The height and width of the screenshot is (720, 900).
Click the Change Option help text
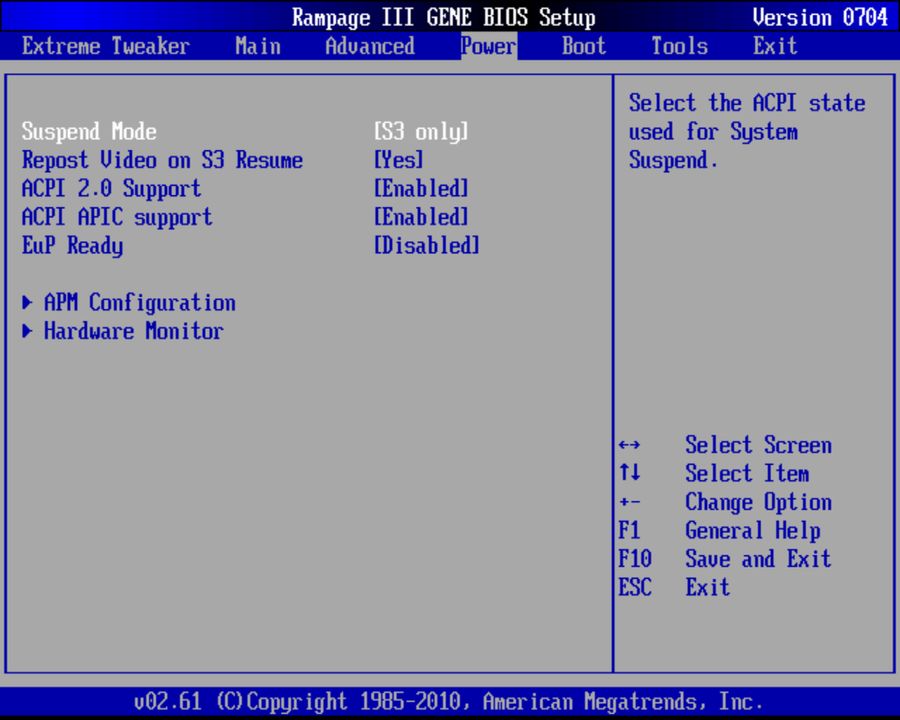(758, 502)
